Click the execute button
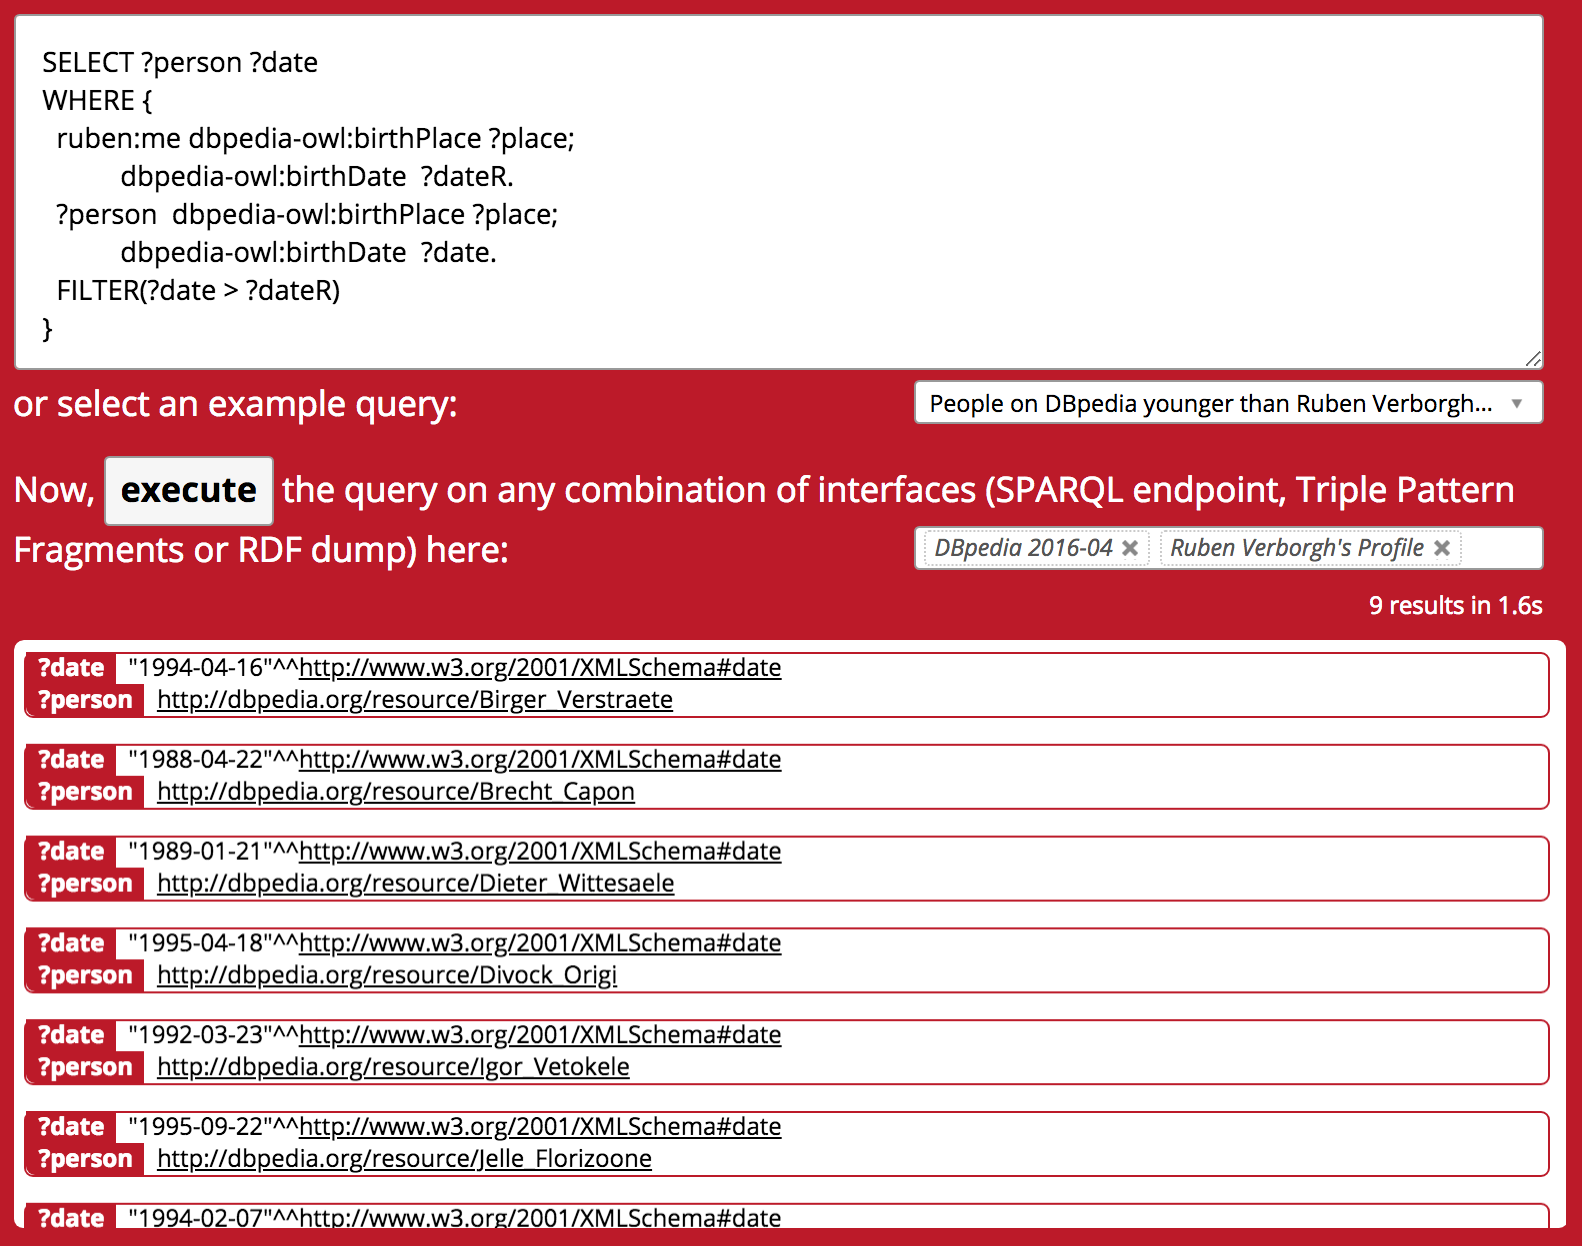 pos(189,490)
